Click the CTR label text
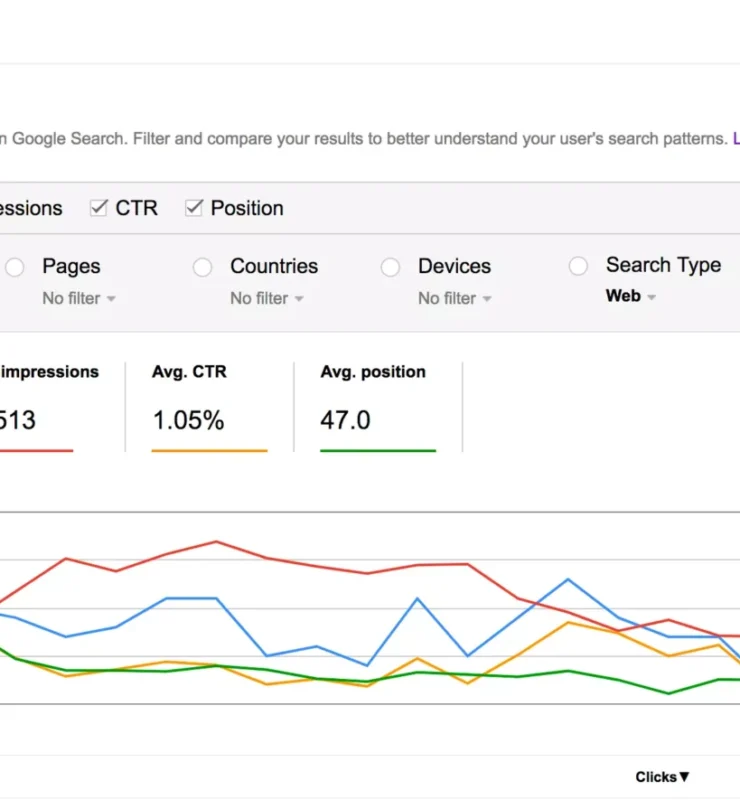 (x=136, y=208)
